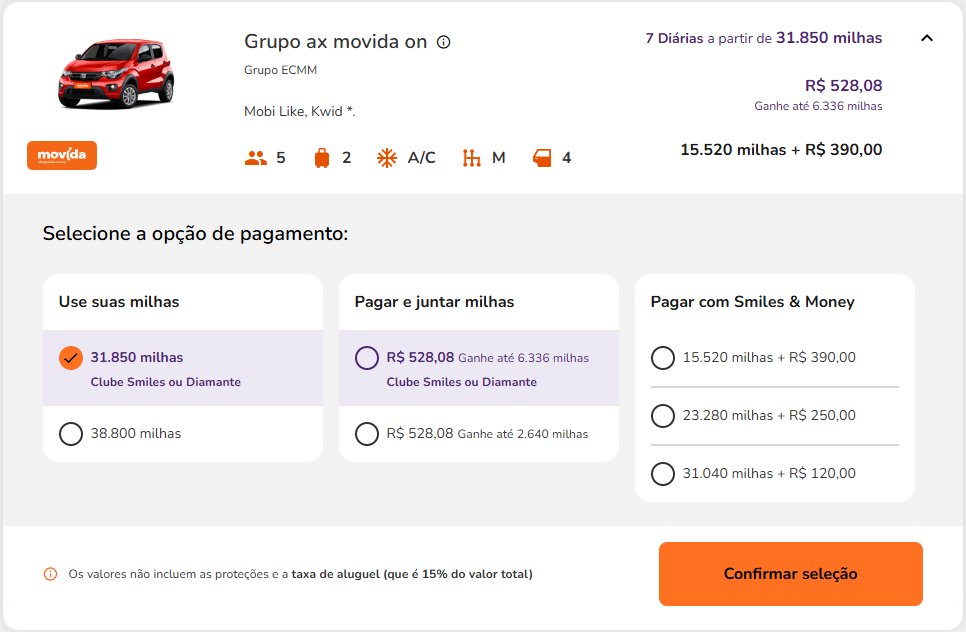Screen dimensions: 966x632
Task: Select R$ 528,08 Ganhe até 2.640 milhas option
Action: [367, 434]
